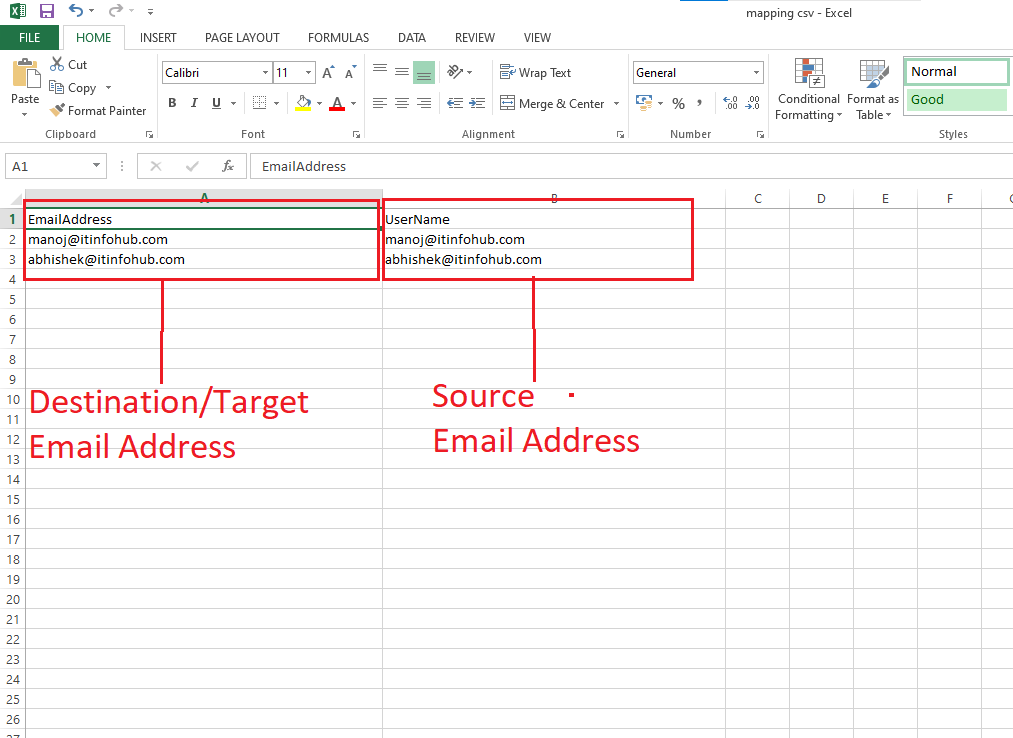Select column C header
The height and width of the screenshot is (738, 1013).
758,198
